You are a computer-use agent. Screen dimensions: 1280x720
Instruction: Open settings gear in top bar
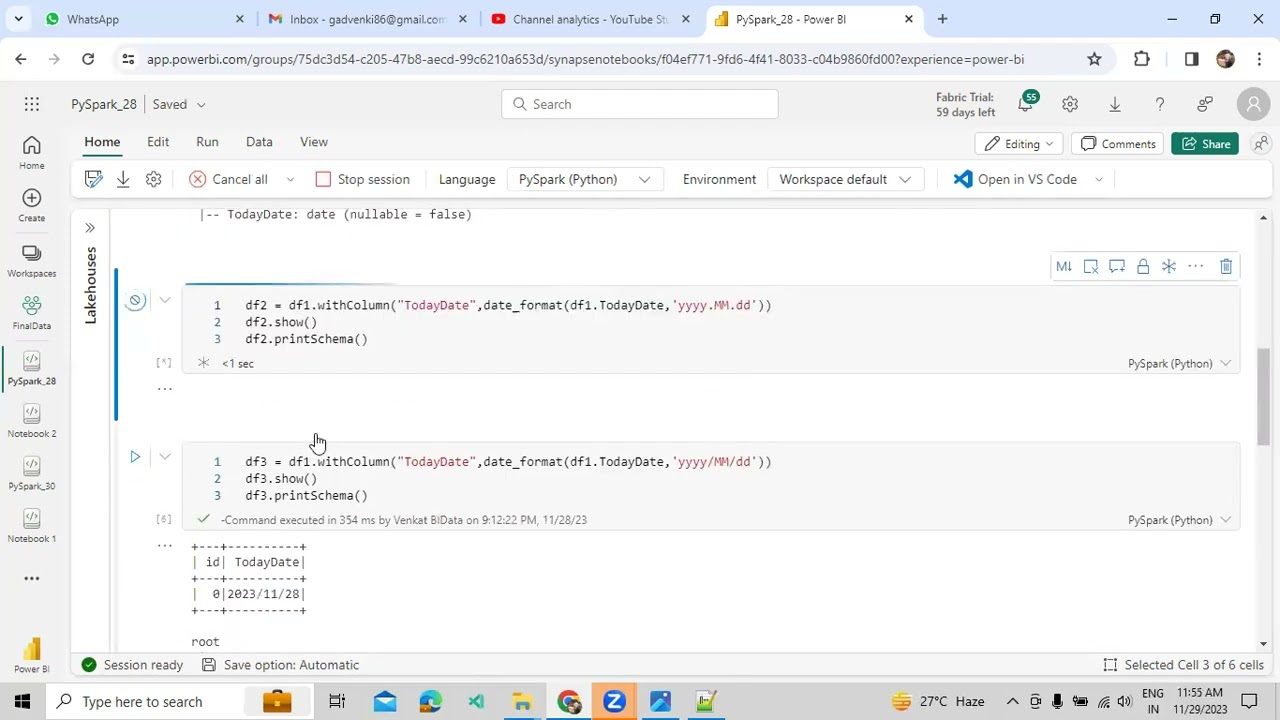click(x=1070, y=104)
